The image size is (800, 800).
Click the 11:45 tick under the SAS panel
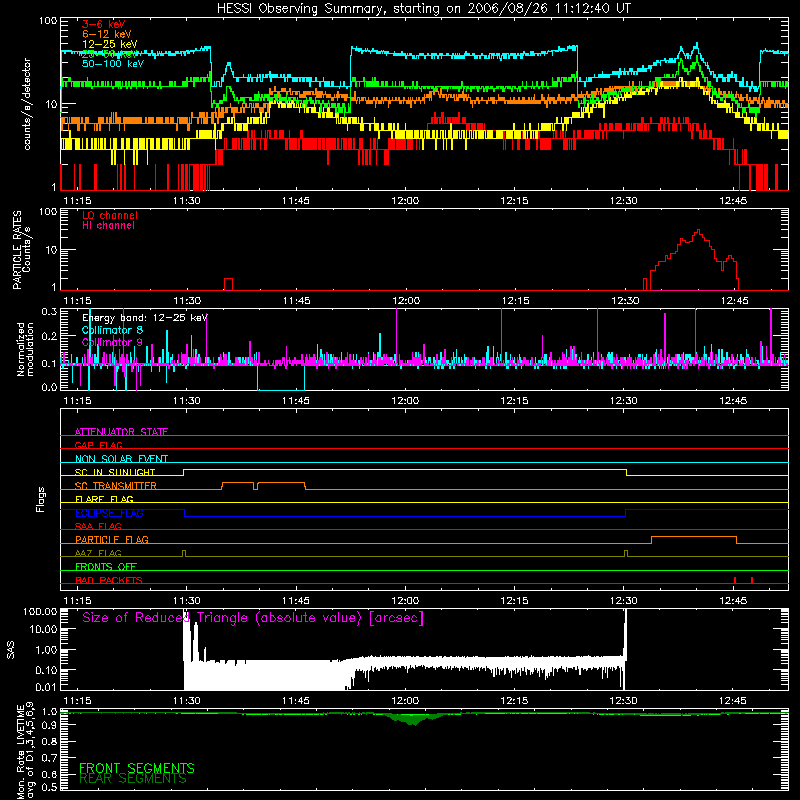click(x=296, y=701)
